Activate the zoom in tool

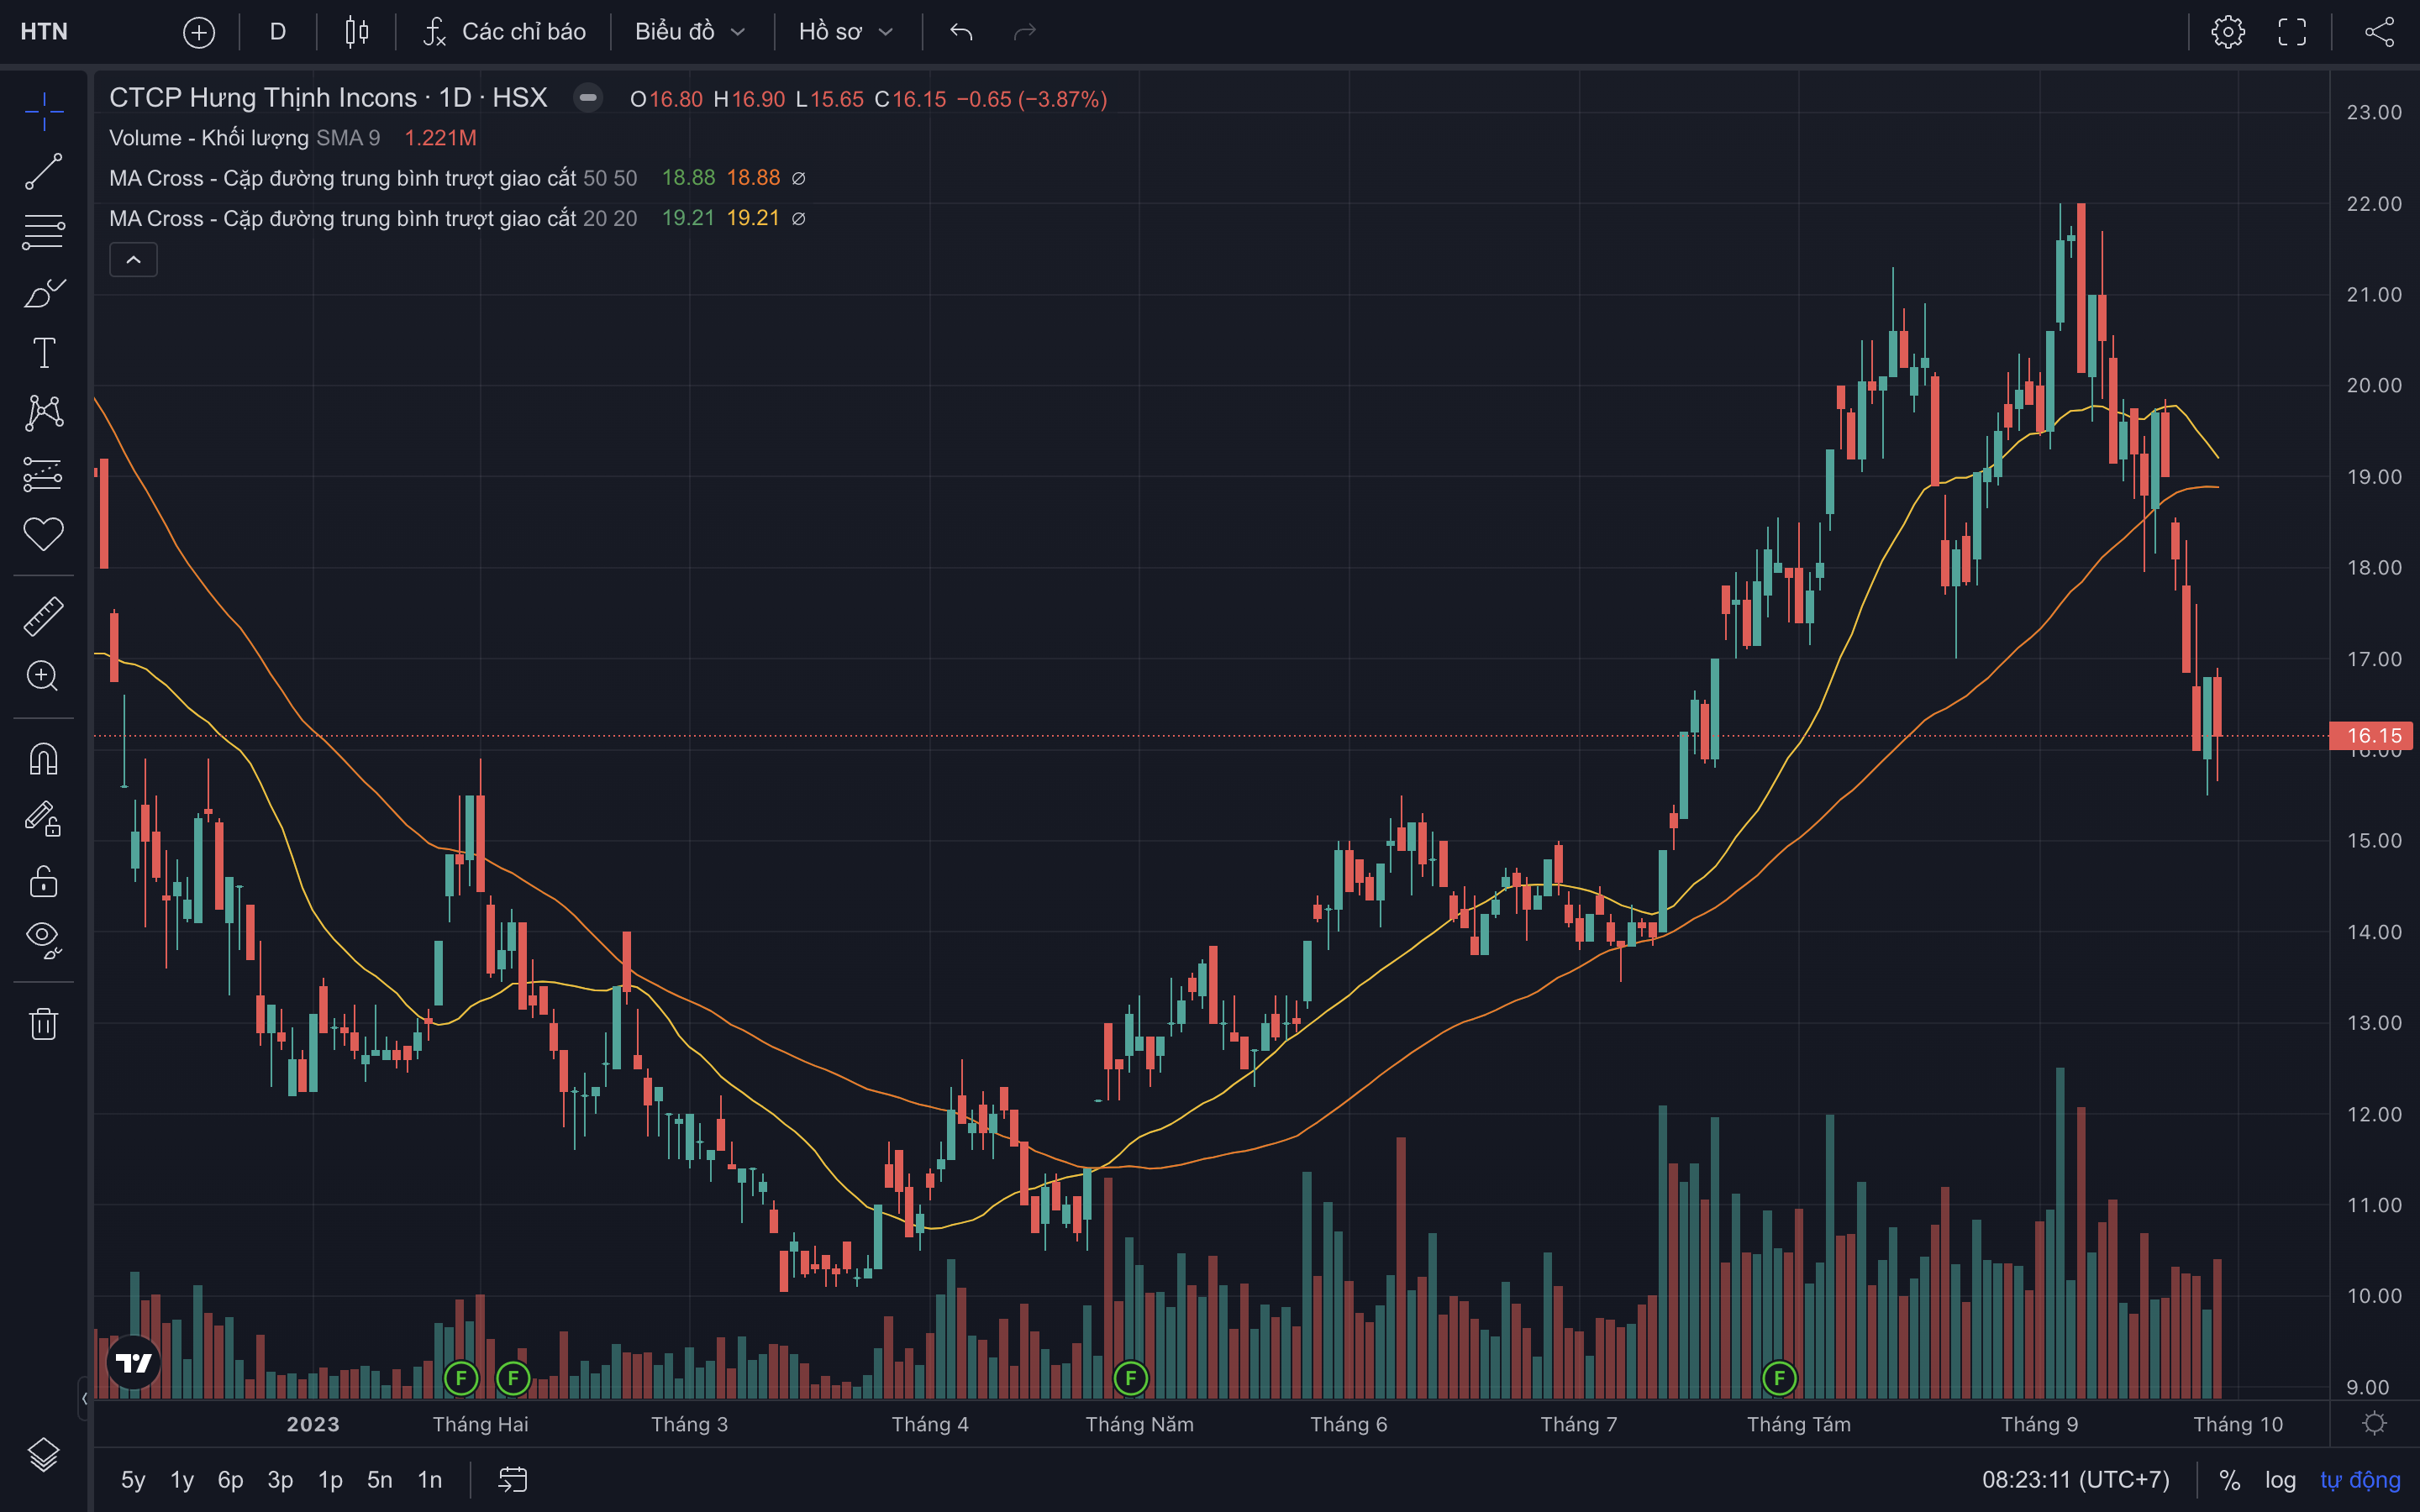point(44,677)
